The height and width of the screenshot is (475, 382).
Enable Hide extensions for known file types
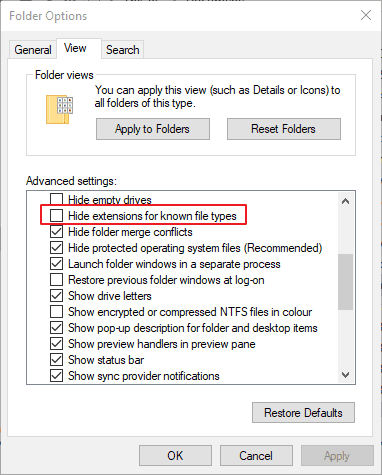point(56,215)
